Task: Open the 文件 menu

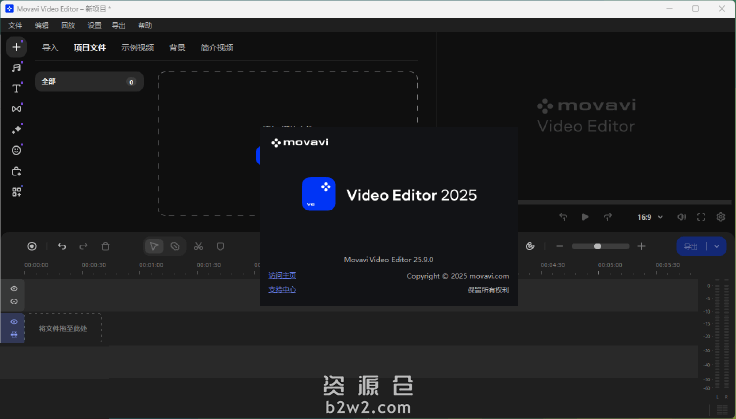Action: 15,25
